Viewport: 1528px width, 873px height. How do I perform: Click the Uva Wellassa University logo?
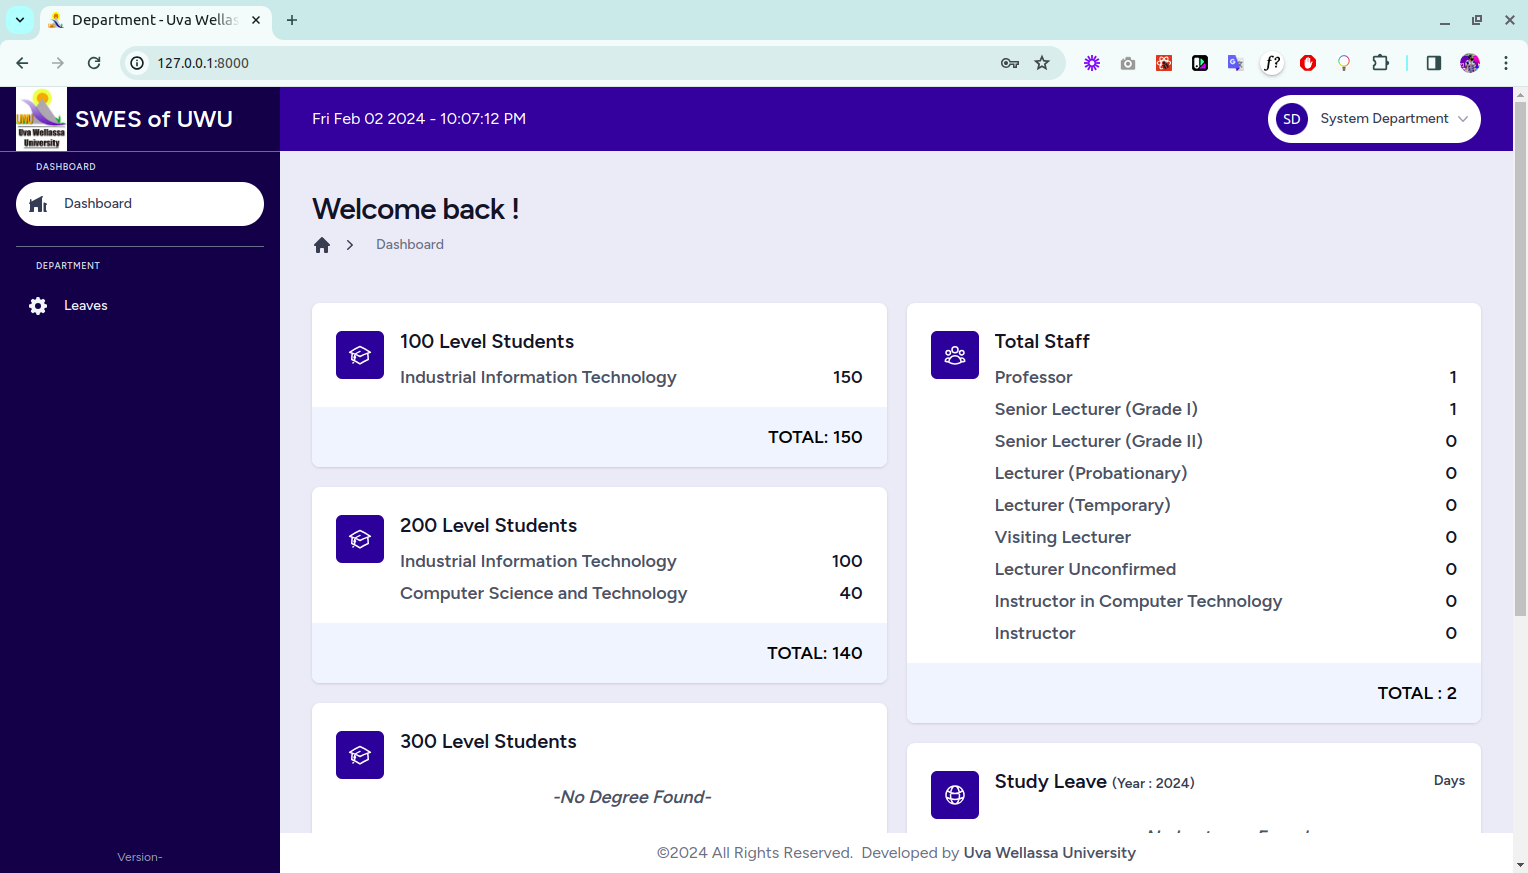[x=42, y=119]
